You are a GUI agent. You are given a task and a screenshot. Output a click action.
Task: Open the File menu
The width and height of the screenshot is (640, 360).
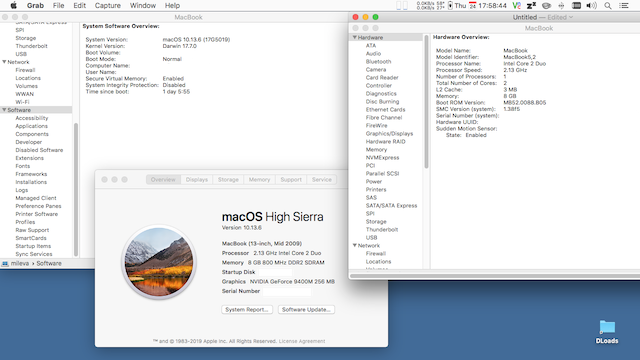[58, 5]
